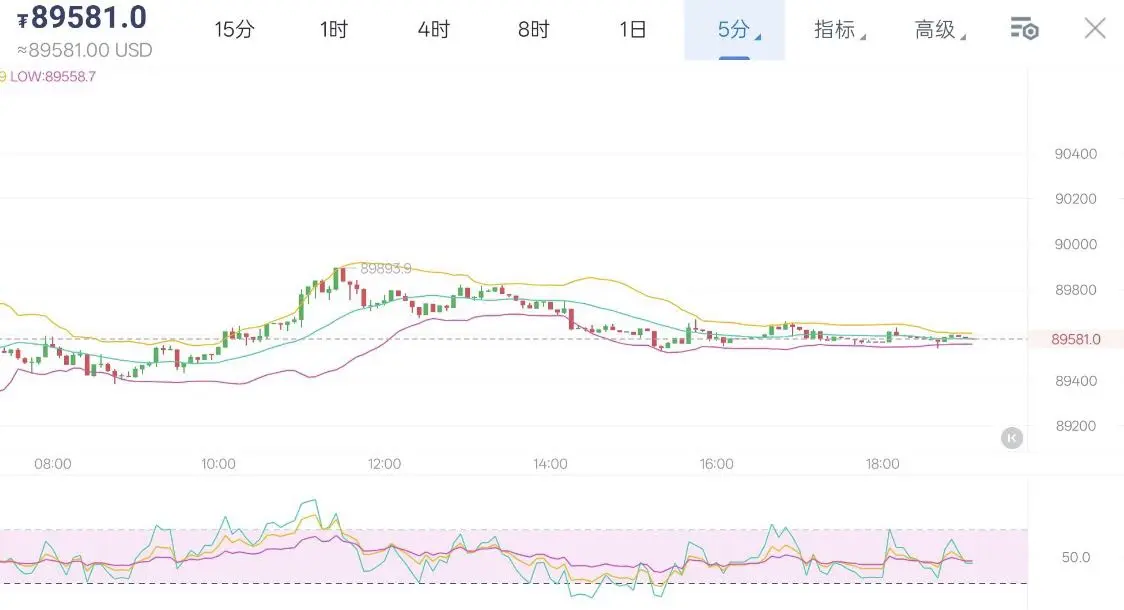Click the 18:00 time axis label
The height and width of the screenshot is (610, 1124).
(x=882, y=464)
